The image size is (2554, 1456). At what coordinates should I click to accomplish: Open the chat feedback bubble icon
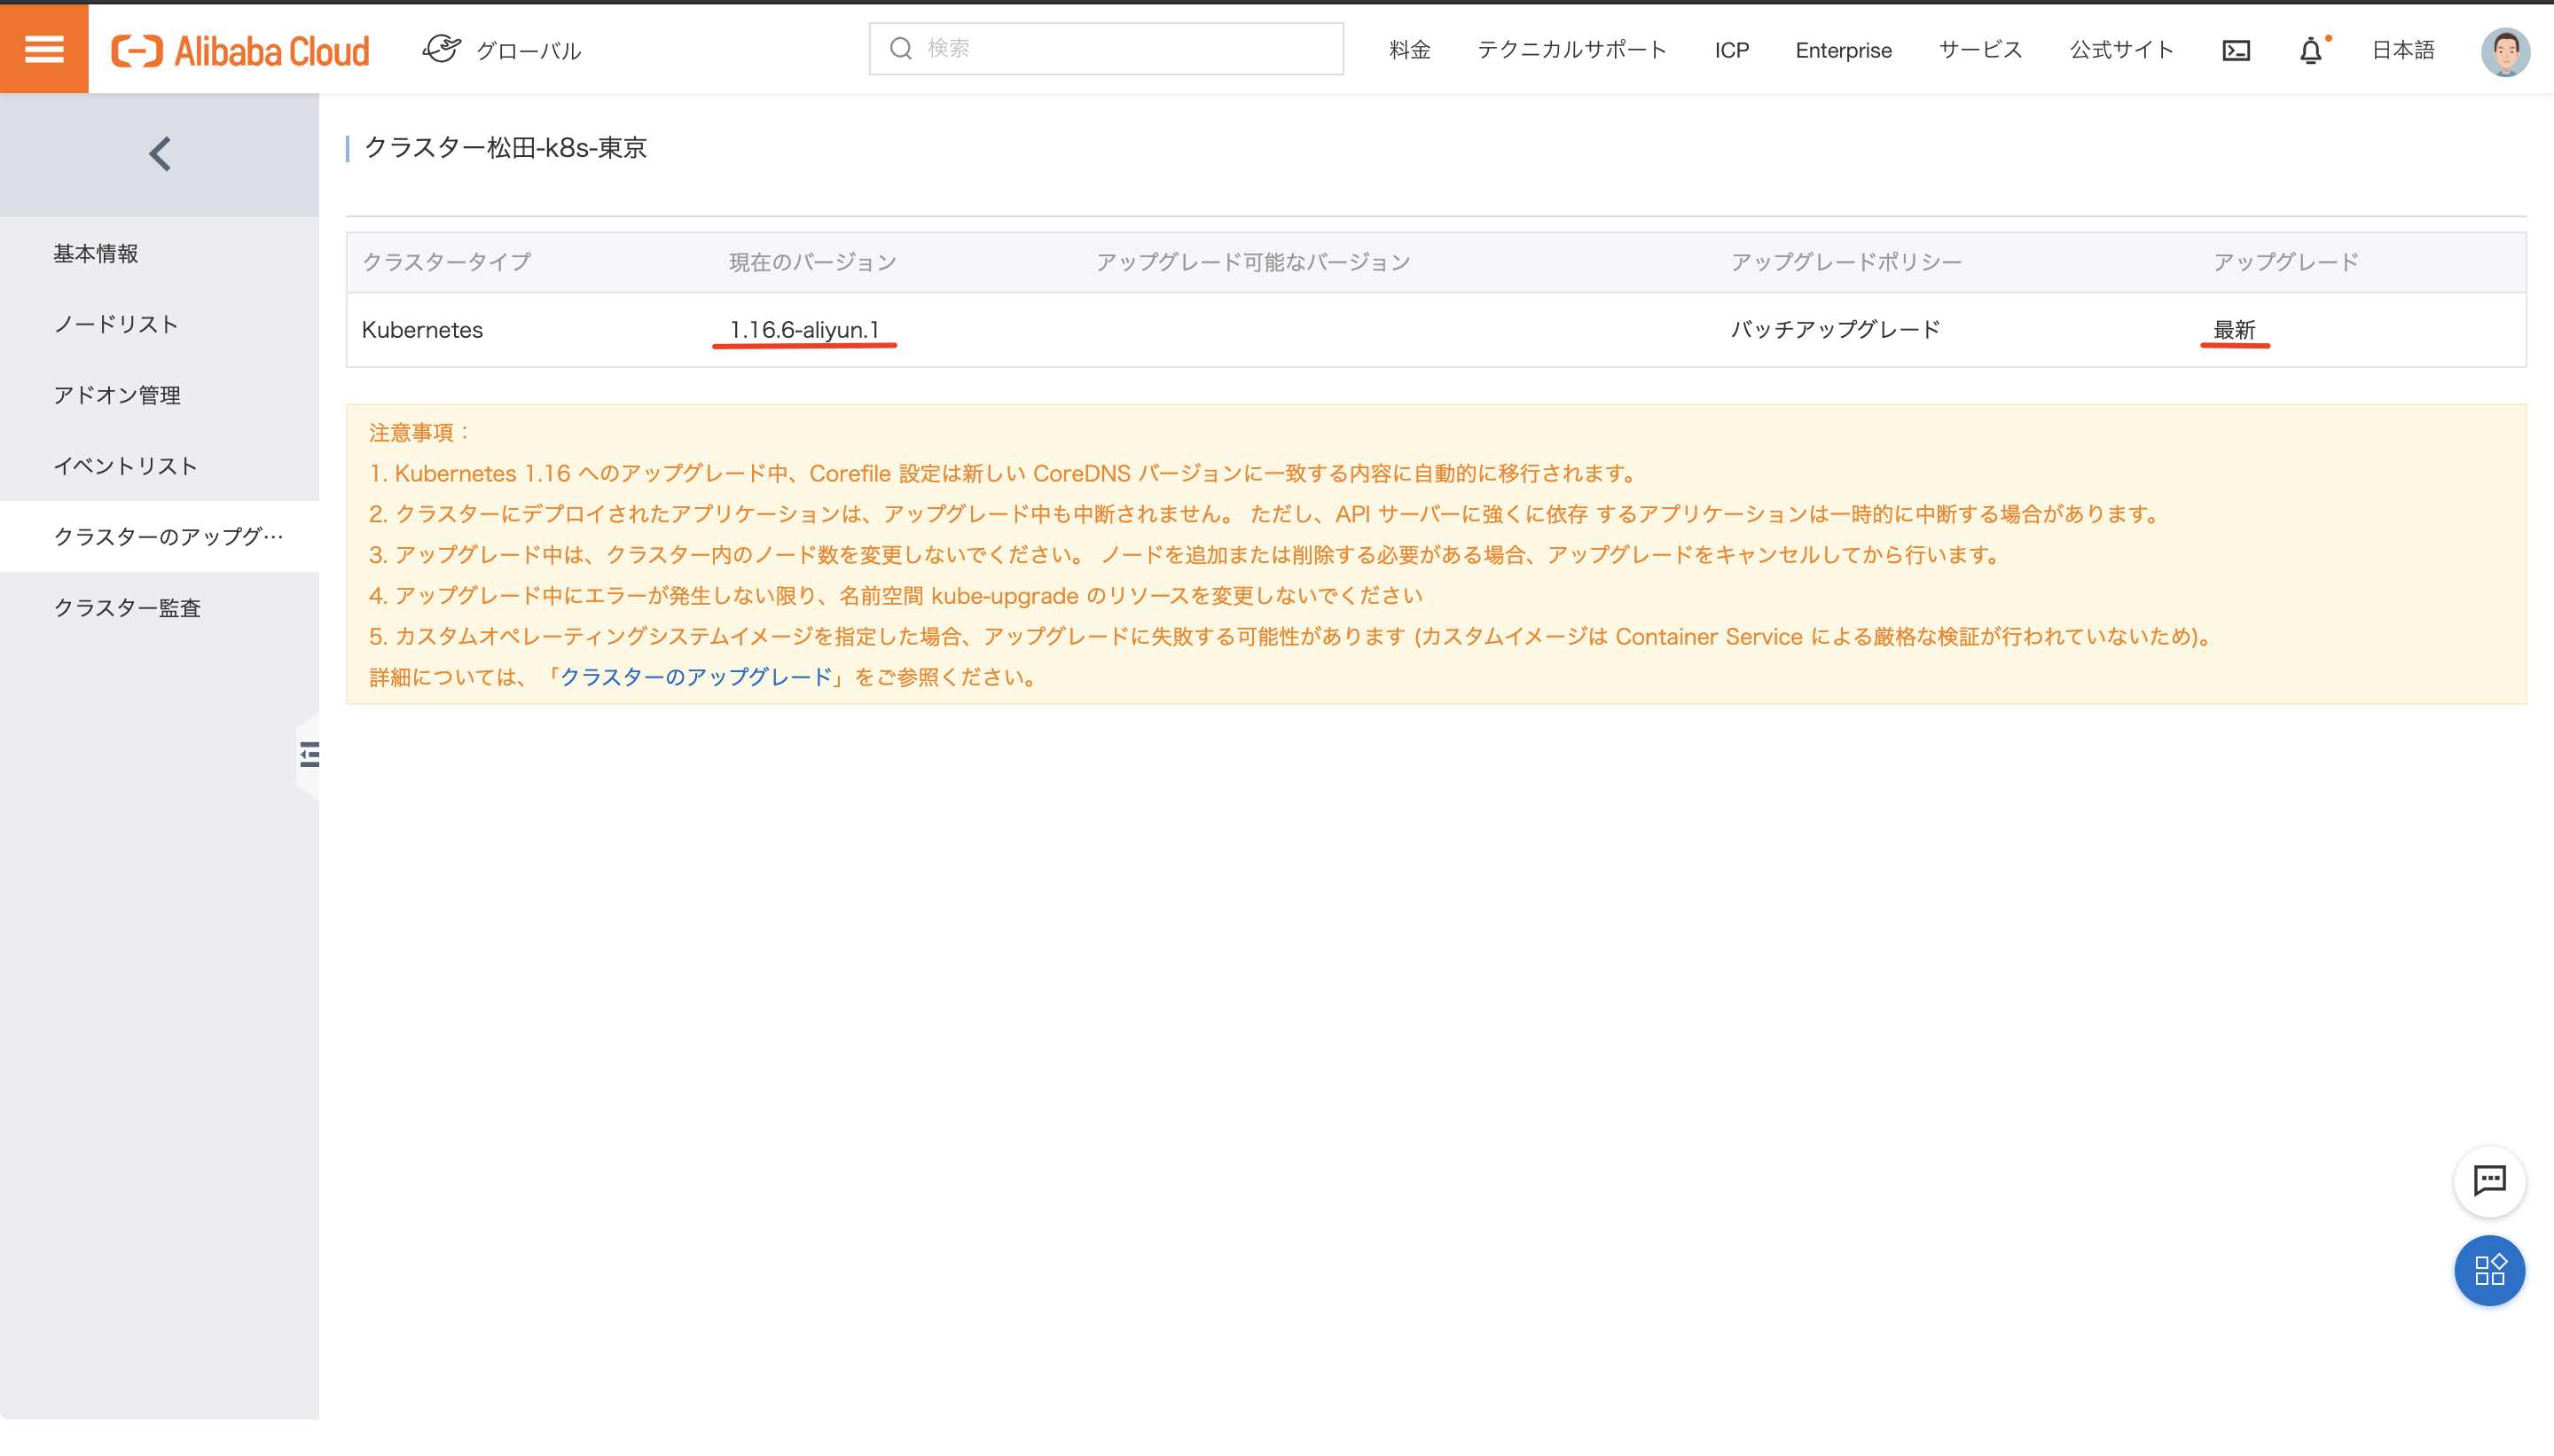click(2488, 1181)
